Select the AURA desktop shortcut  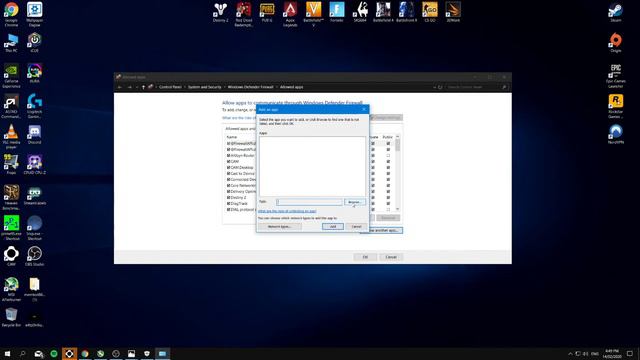[35, 73]
